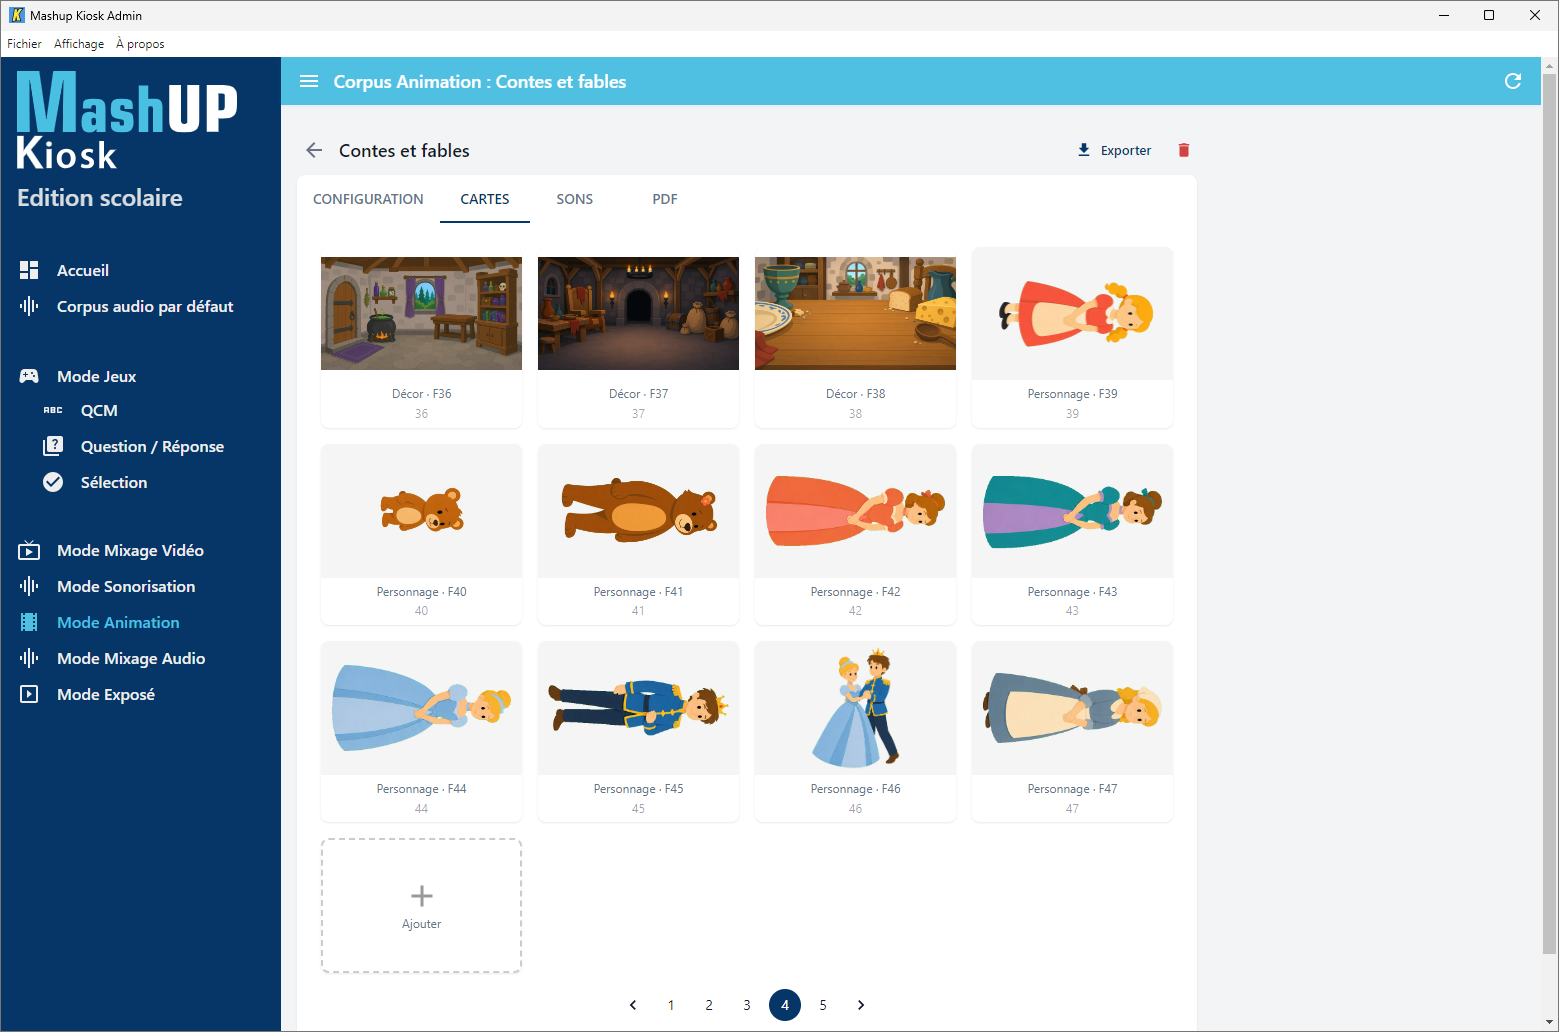Click the Mode Mixage Audio icon
1559x1032 pixels.
pyautogui.click(x=29, y=658)
